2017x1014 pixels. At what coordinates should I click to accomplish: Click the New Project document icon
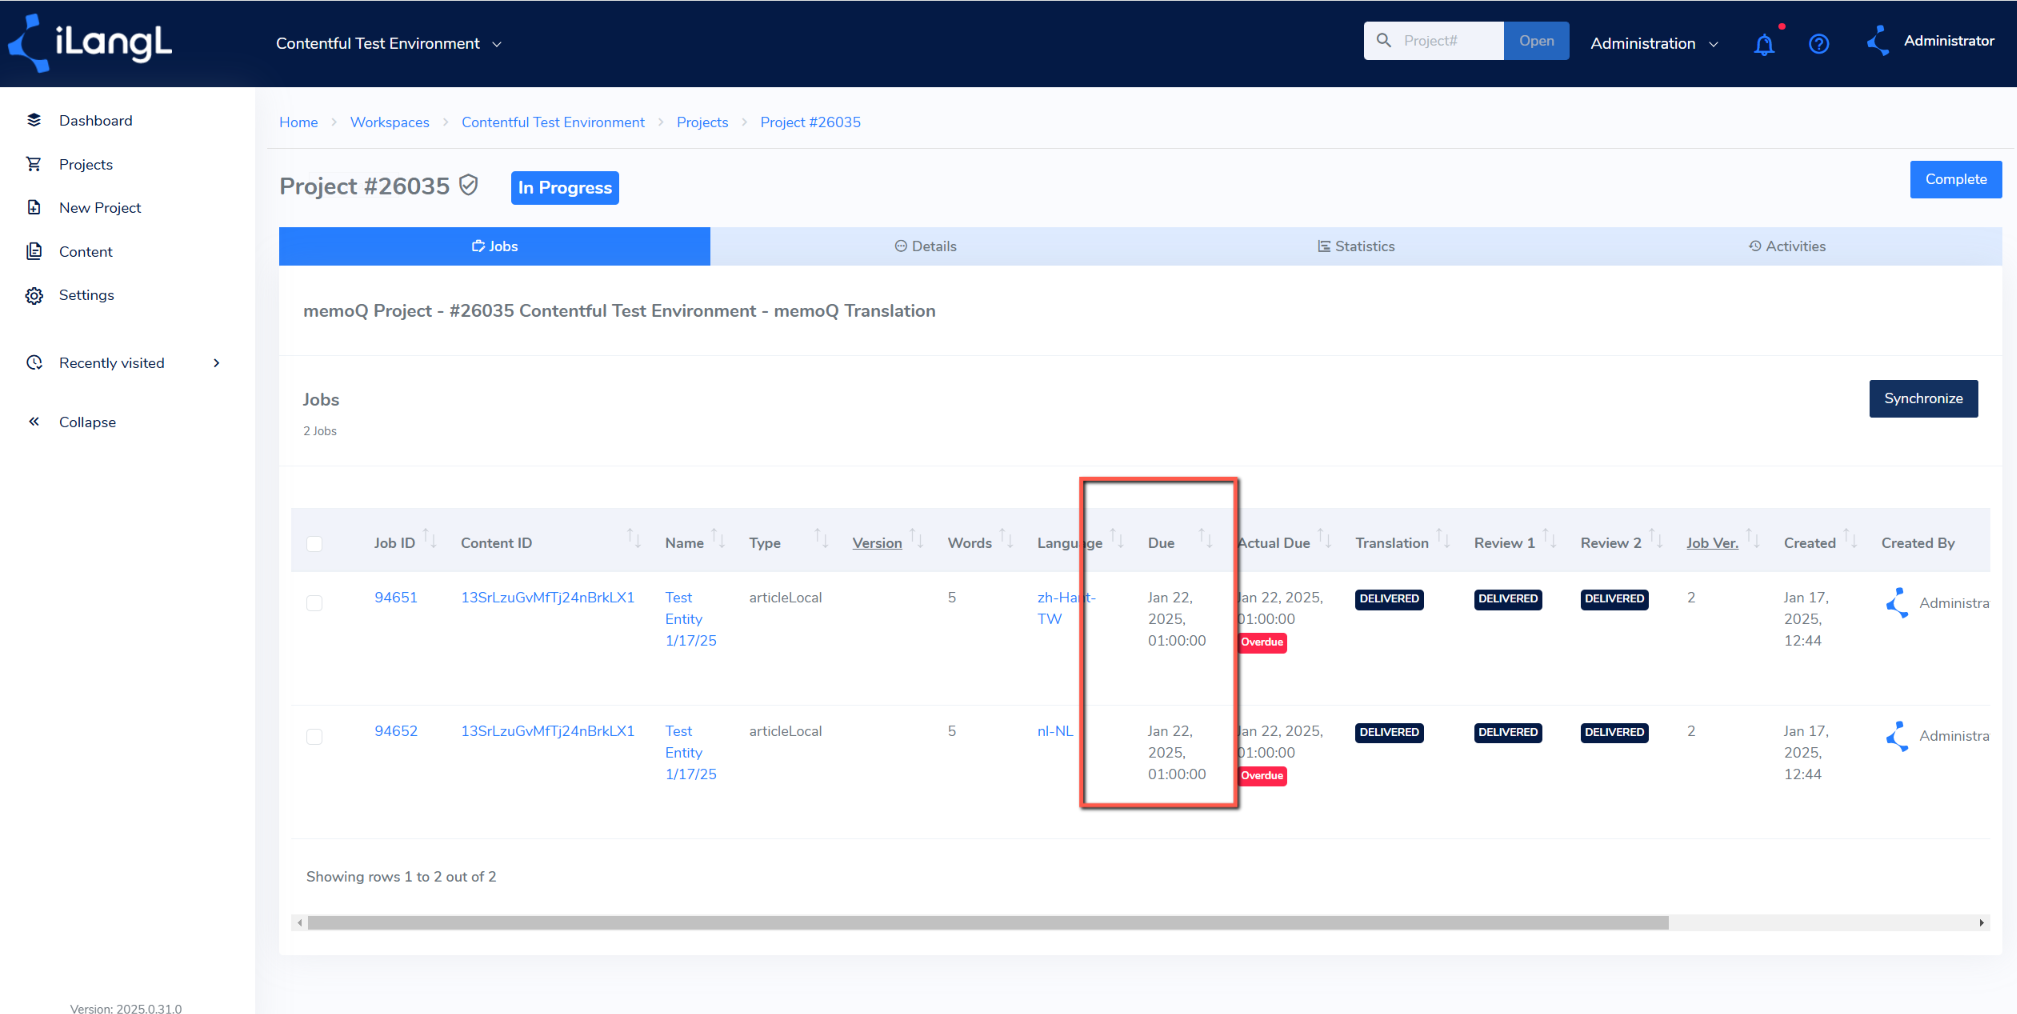[x=34, y=207]
